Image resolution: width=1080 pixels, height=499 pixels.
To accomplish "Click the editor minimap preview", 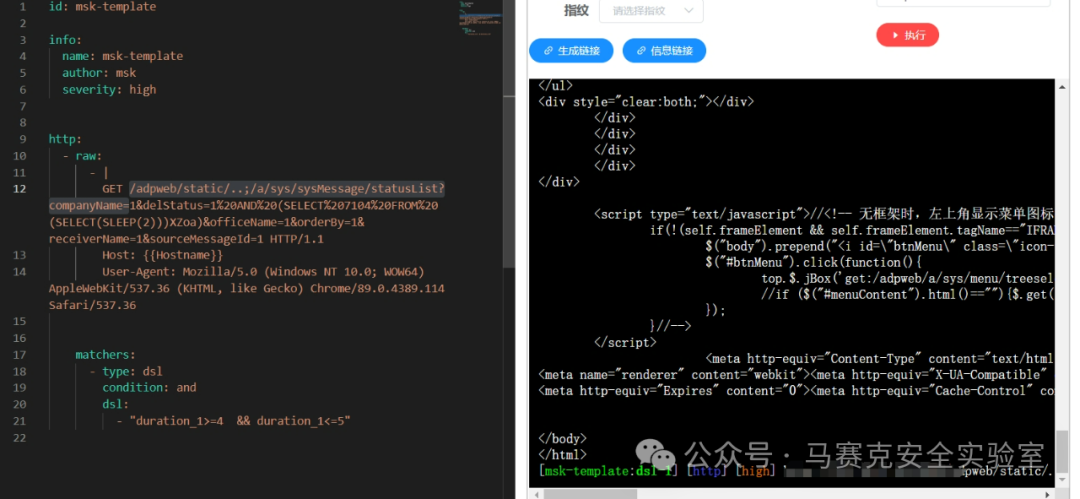I will click(x=480, y=17).
